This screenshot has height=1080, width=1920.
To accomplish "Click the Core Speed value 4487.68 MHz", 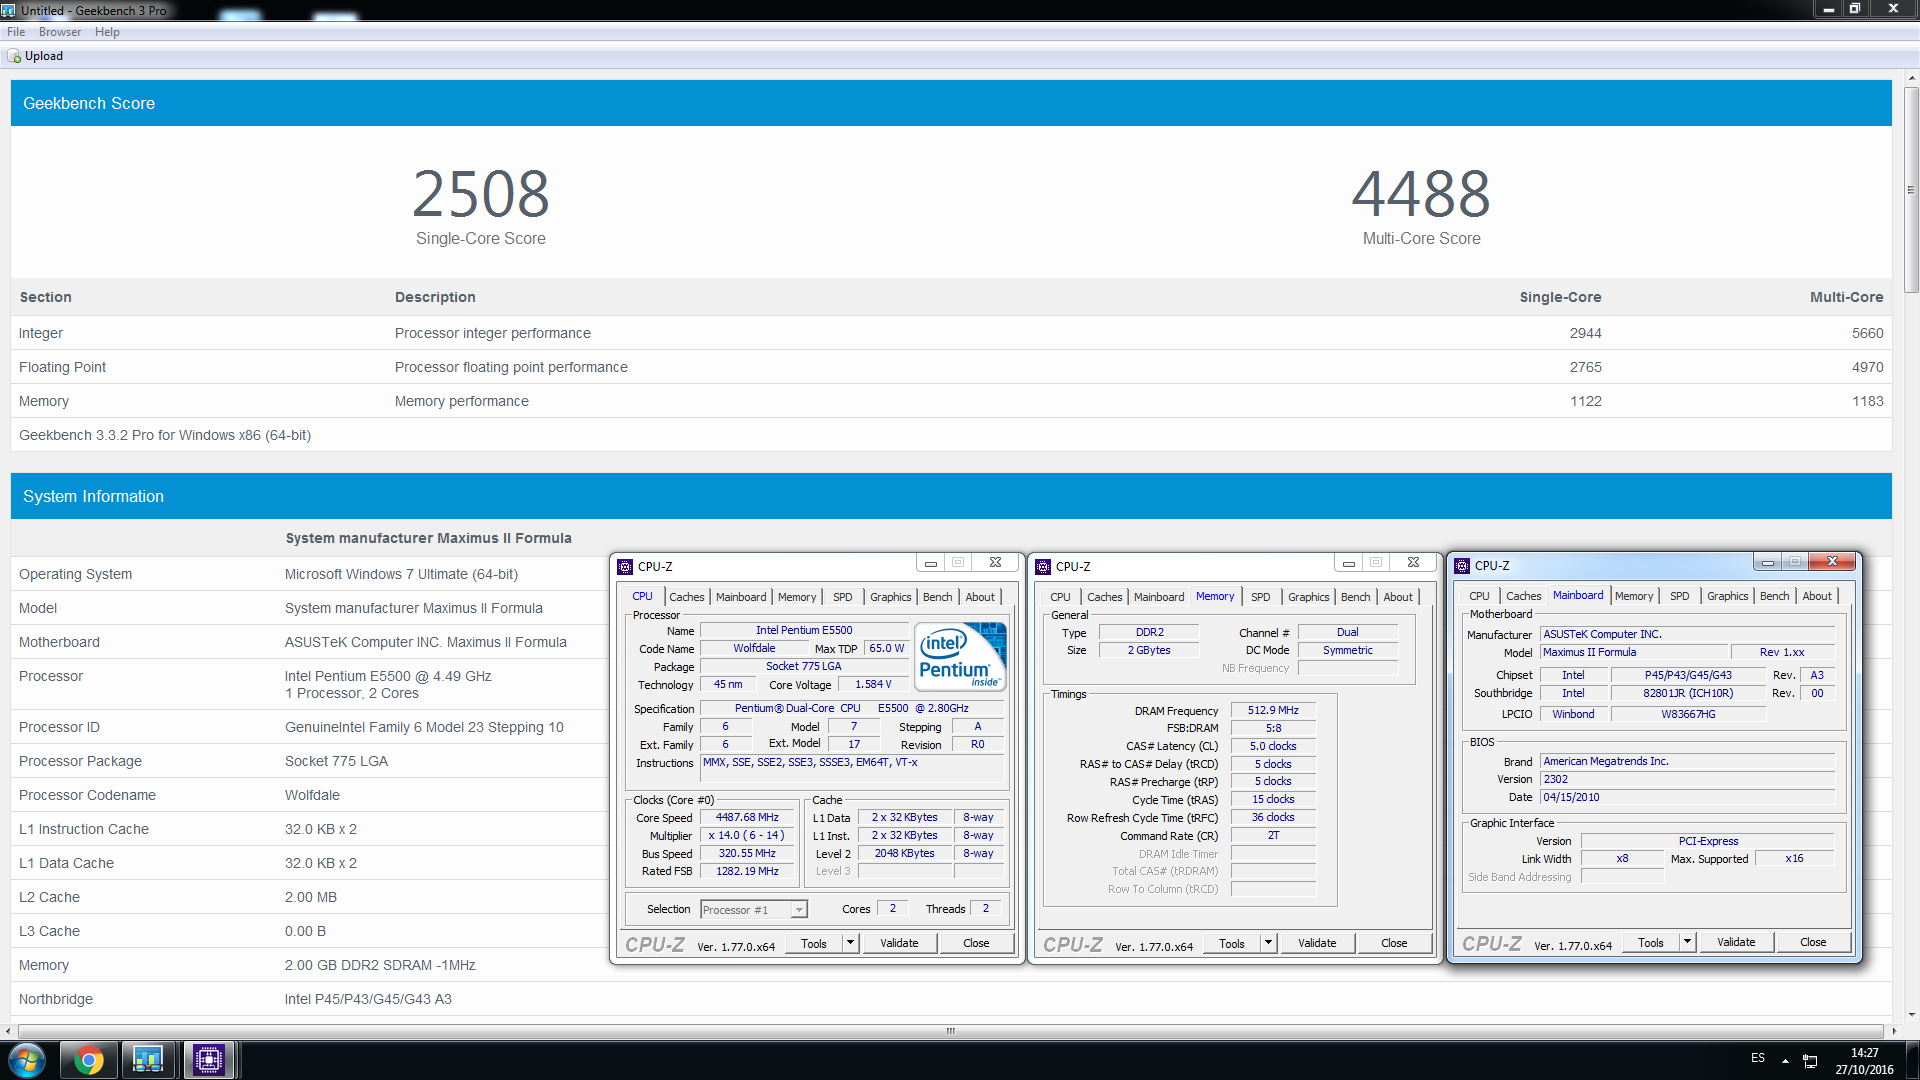I will [747, 818].
